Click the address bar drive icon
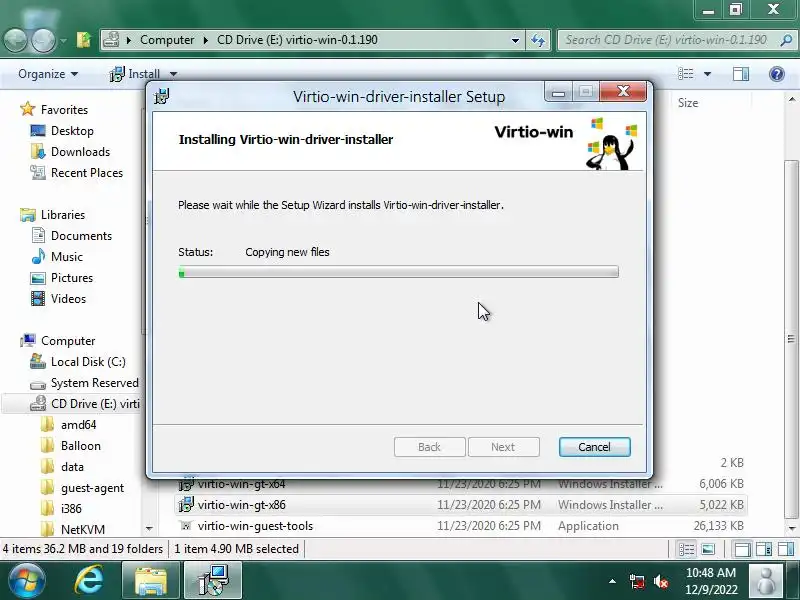This screenshot has height=600, width=800. pyautogui.click(x=111, y=40)
